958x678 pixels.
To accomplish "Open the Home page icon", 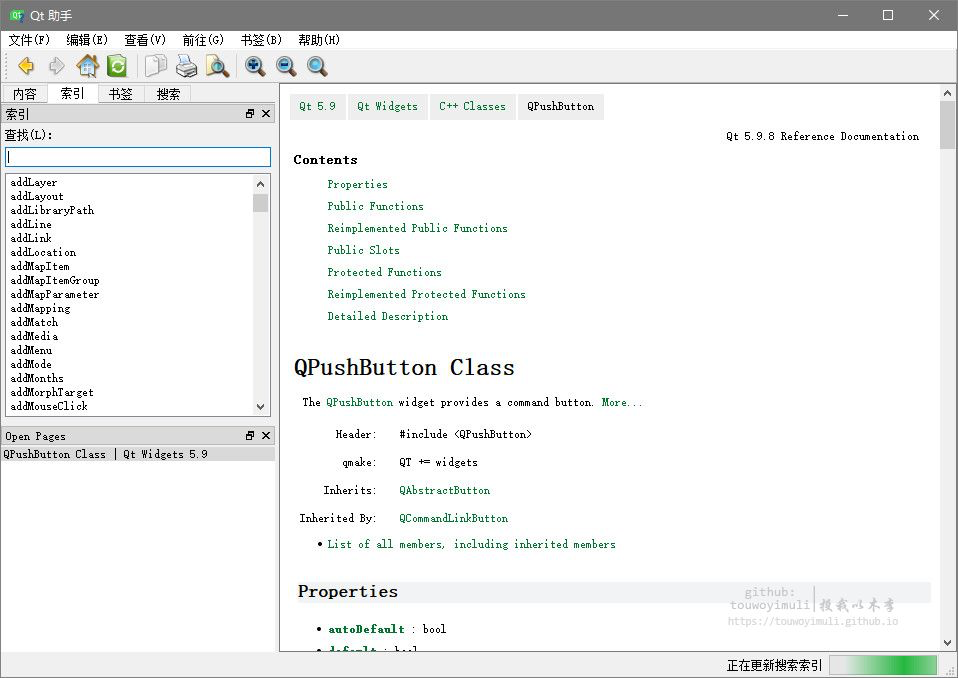I will tap(87, 66).
